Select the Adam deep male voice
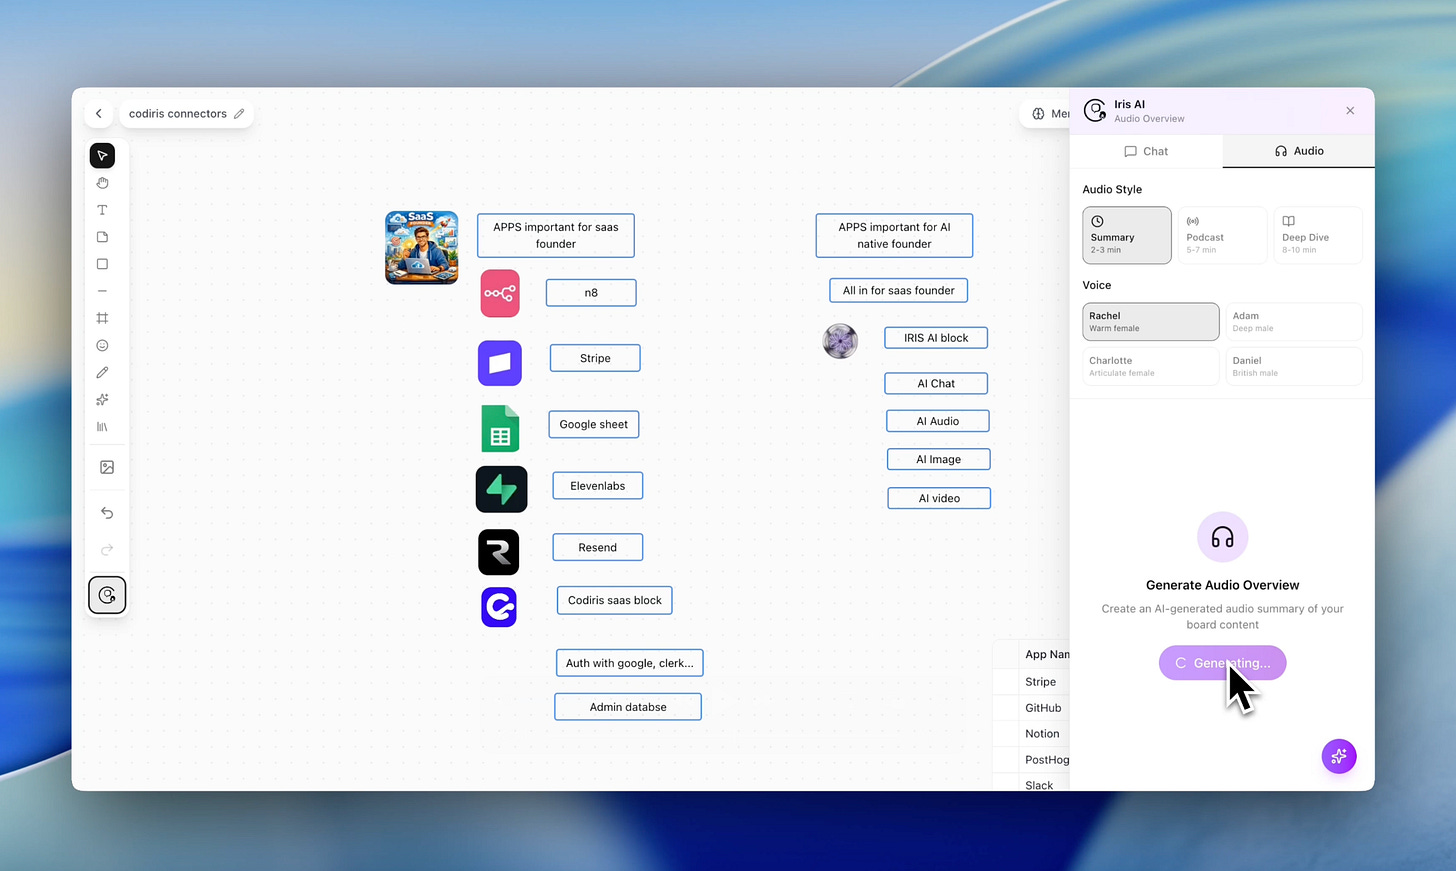The width and height of the screenshot is (1456, 871). [x=1294, y=322]
